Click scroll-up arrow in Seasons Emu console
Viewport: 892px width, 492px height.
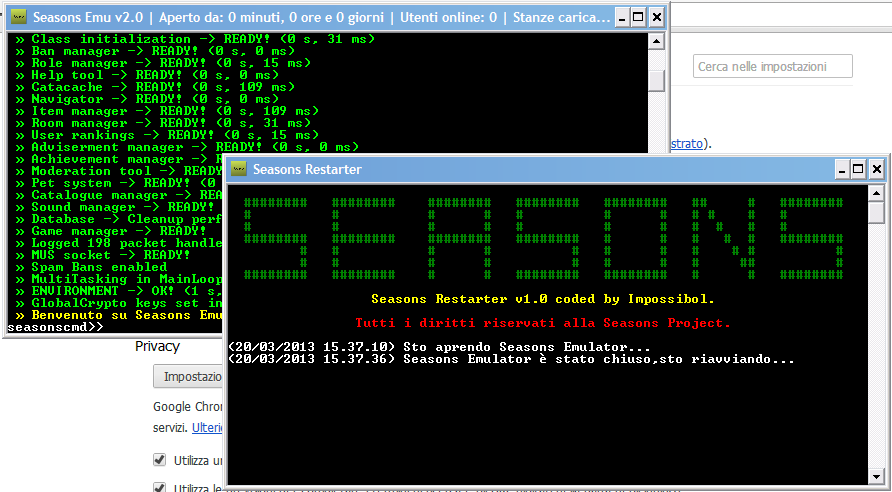[x=656, y=41]
